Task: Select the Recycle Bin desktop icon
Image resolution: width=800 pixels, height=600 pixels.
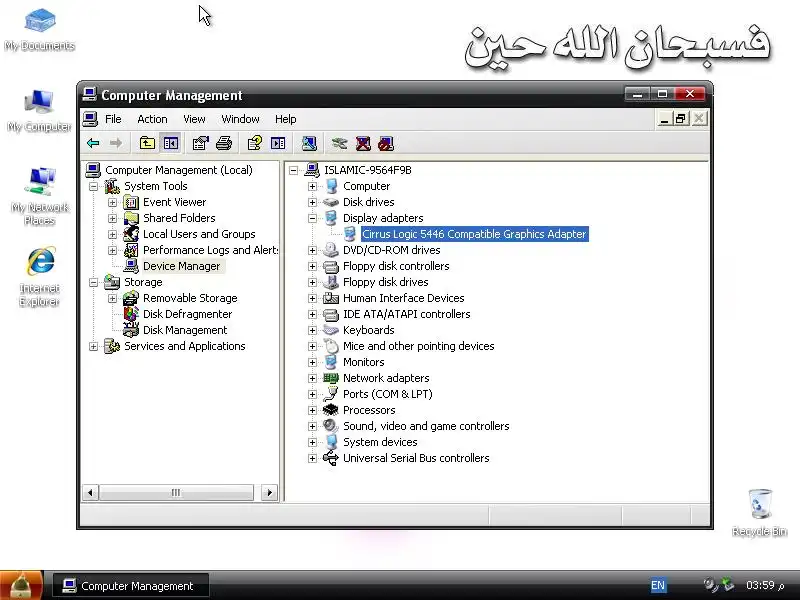Action: coord(760,513)
